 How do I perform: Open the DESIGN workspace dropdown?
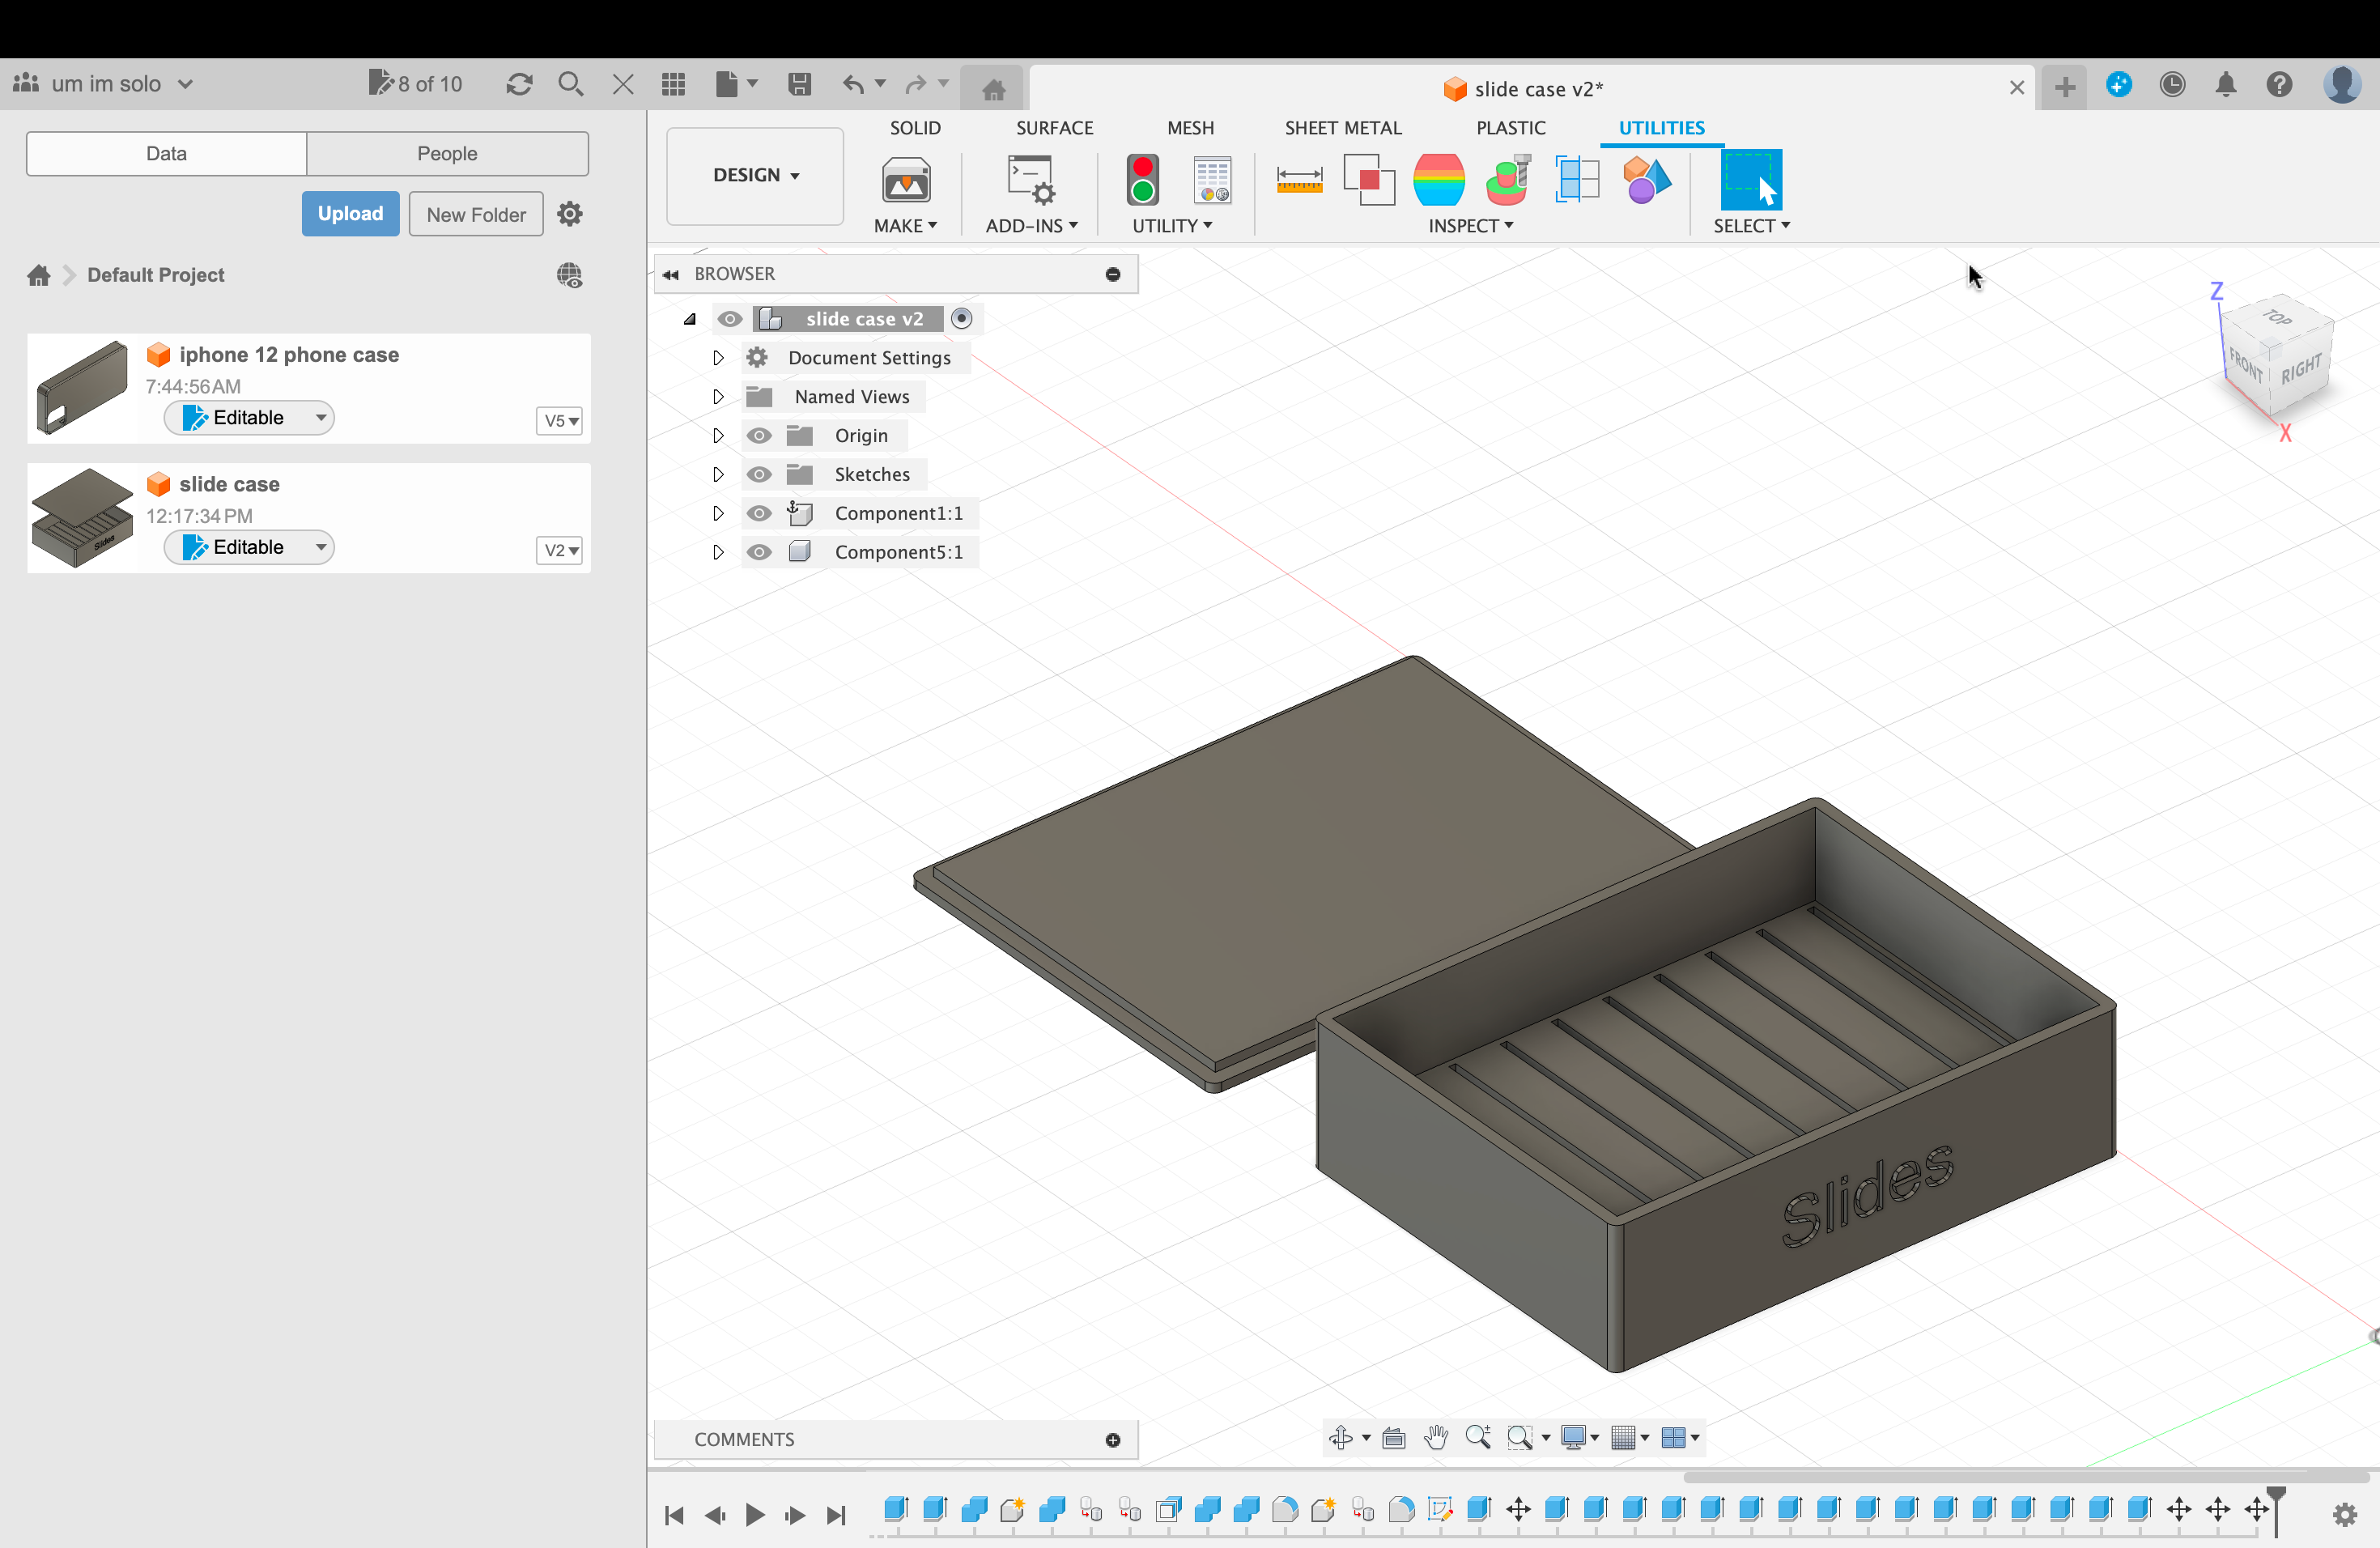click(x=755, y=175)
